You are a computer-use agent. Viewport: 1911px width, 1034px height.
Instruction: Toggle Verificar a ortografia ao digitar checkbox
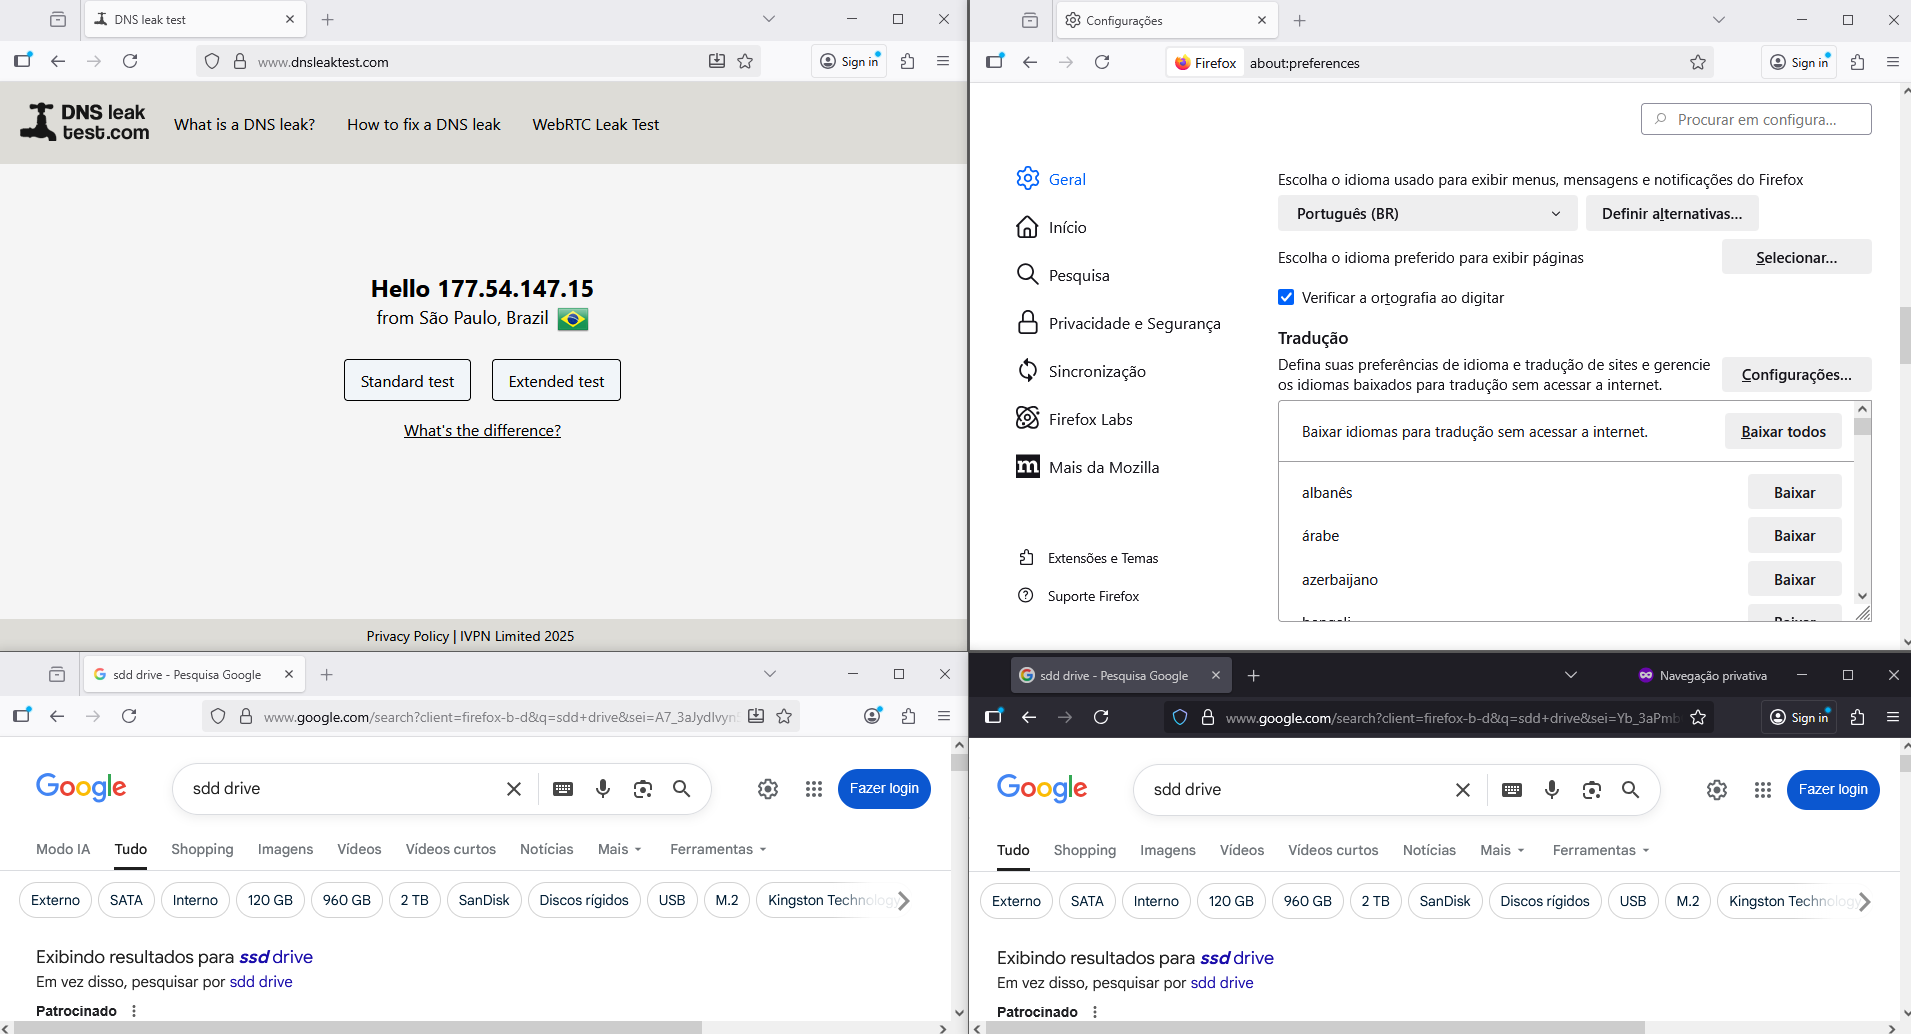1286,297
